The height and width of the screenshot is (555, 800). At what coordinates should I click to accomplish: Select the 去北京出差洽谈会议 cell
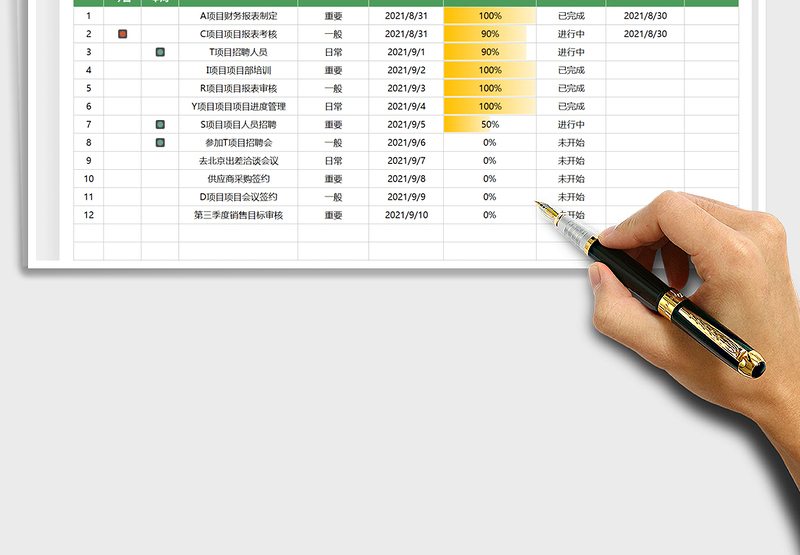[x=238, y=161]
